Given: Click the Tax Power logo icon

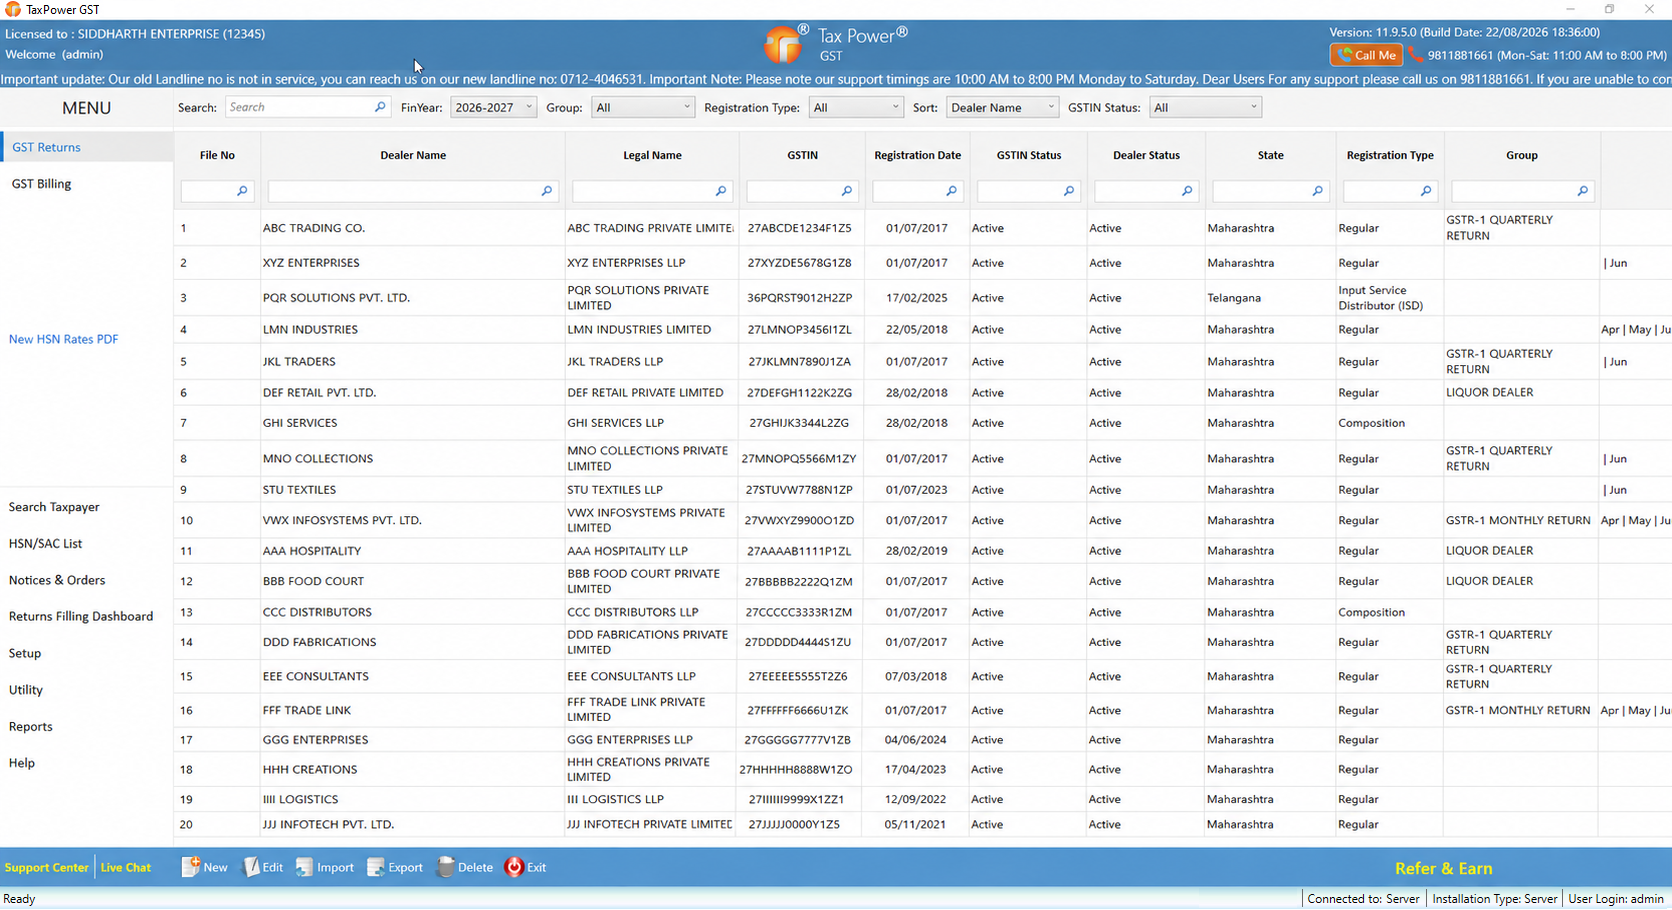Looking at the screenshot, I should [x=783, y=45].
